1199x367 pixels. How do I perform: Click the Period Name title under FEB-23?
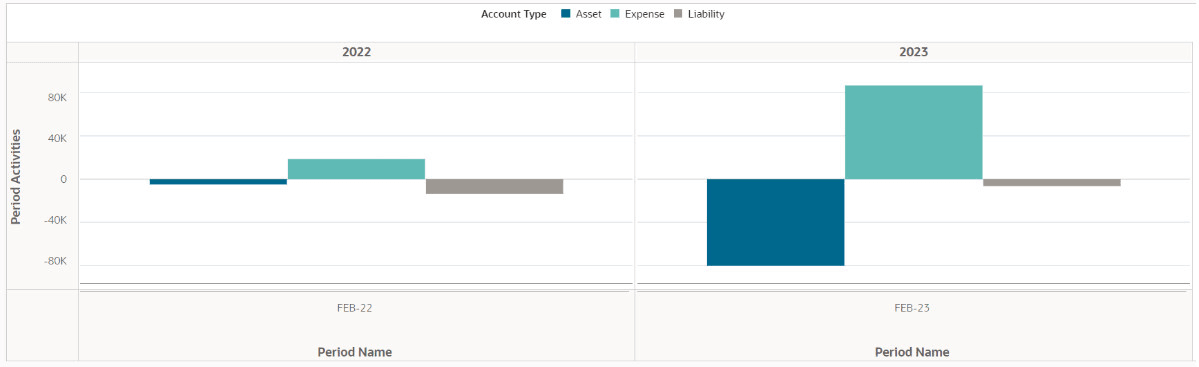click(912, 352)
